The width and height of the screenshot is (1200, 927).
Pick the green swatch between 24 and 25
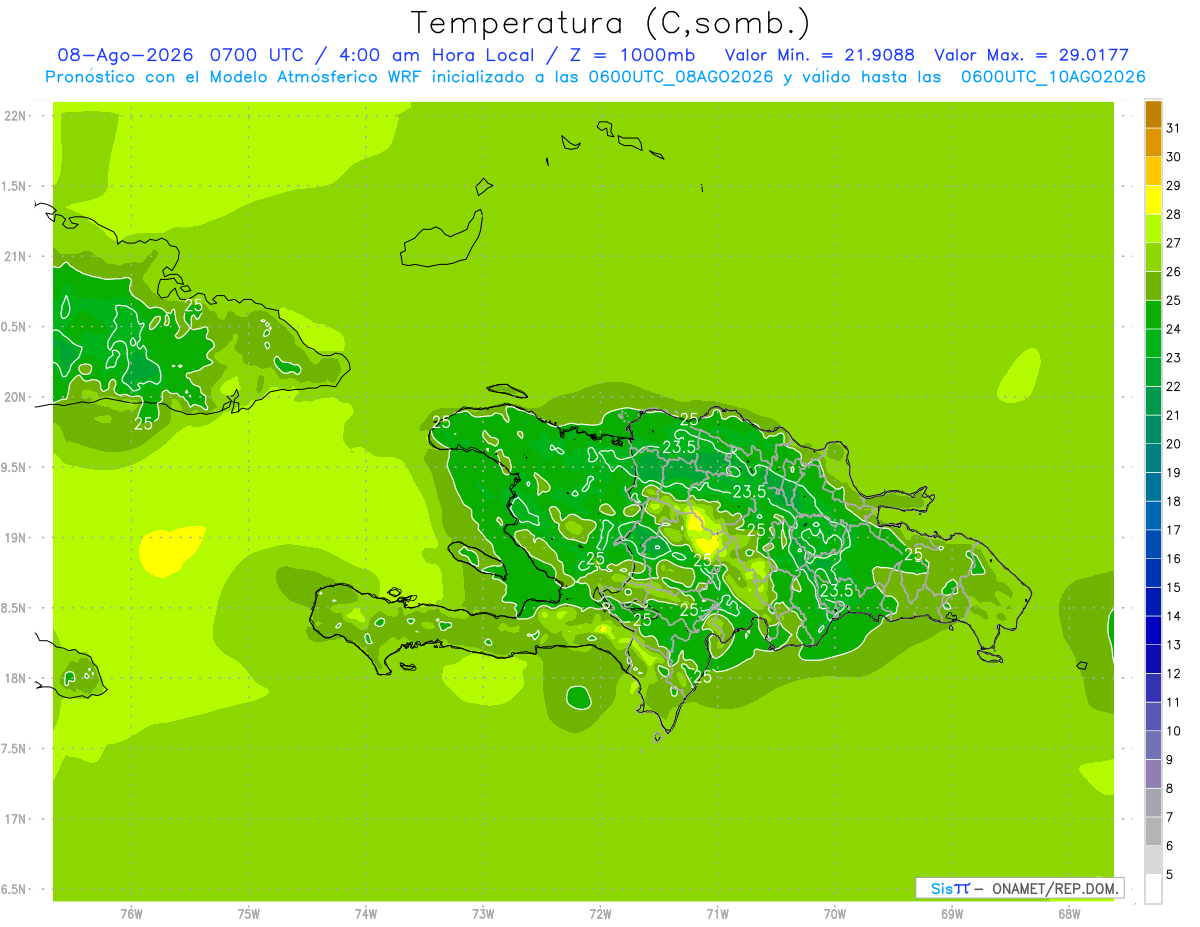[x=1153, y=314]
